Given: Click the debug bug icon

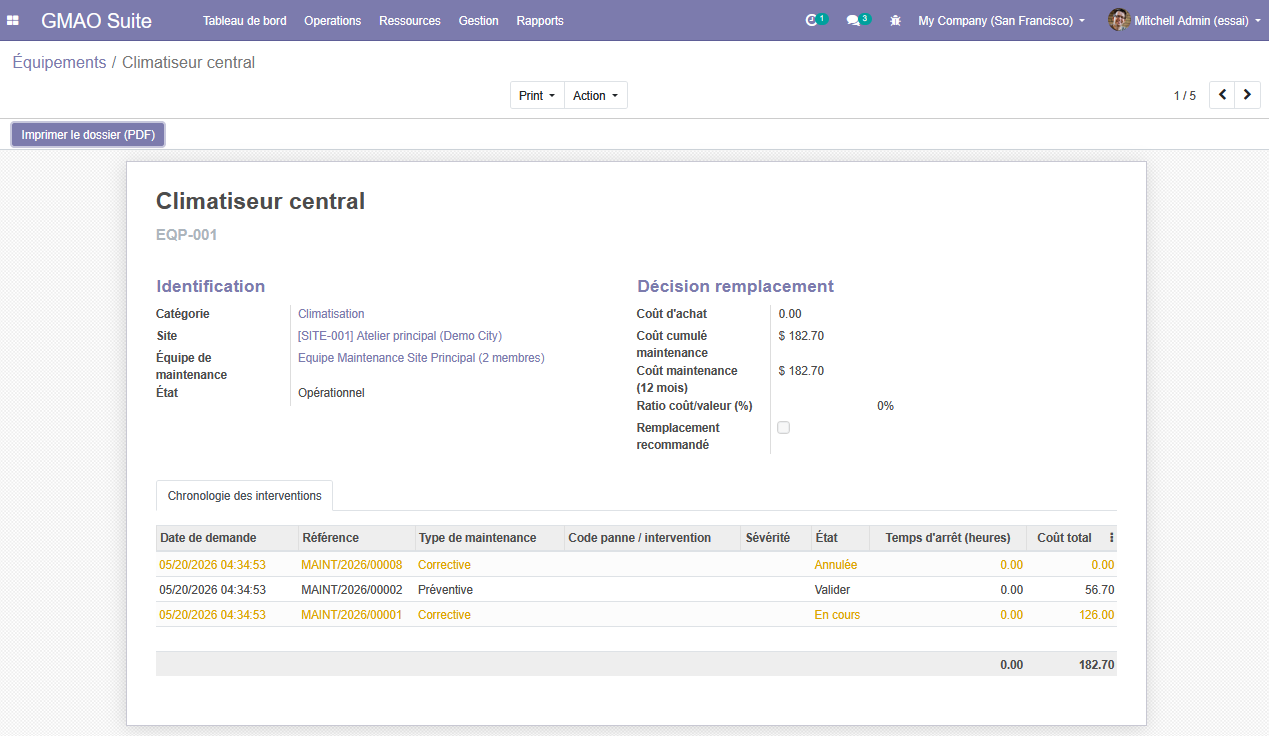Looking at the screenshot, I should click(x=895, y=20).
